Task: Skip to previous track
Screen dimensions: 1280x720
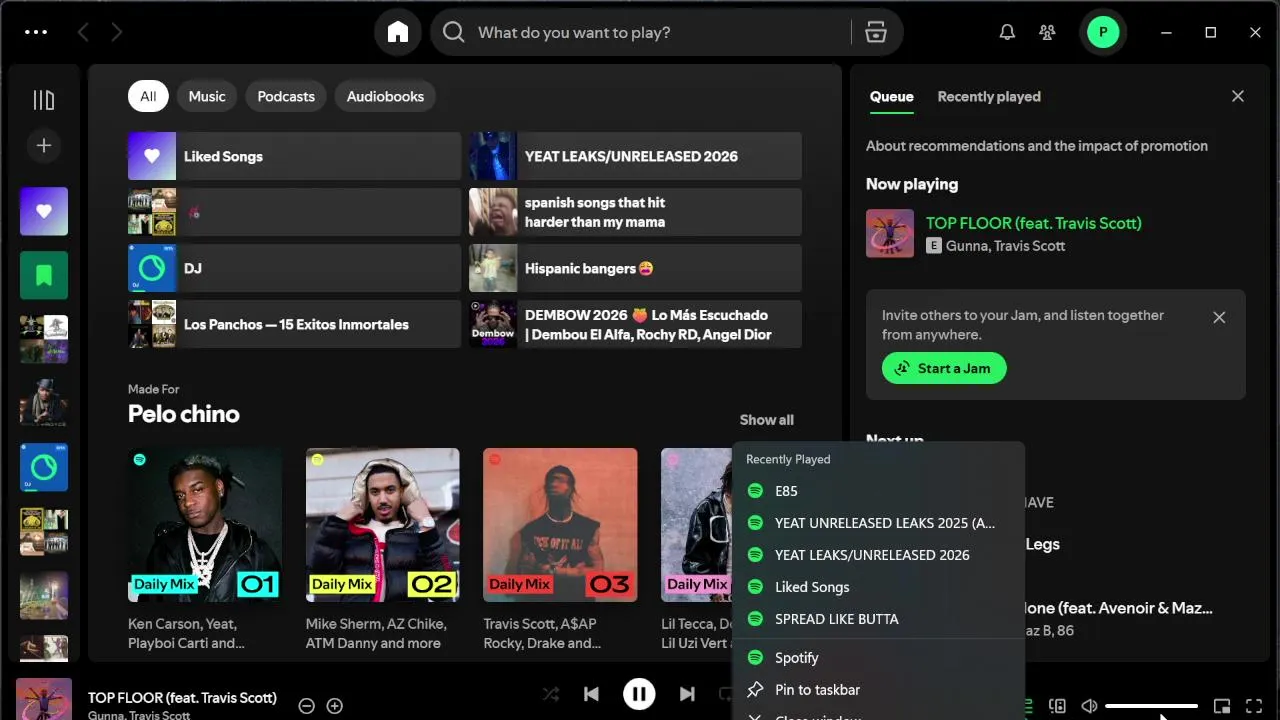Action: tap(591, 694)
